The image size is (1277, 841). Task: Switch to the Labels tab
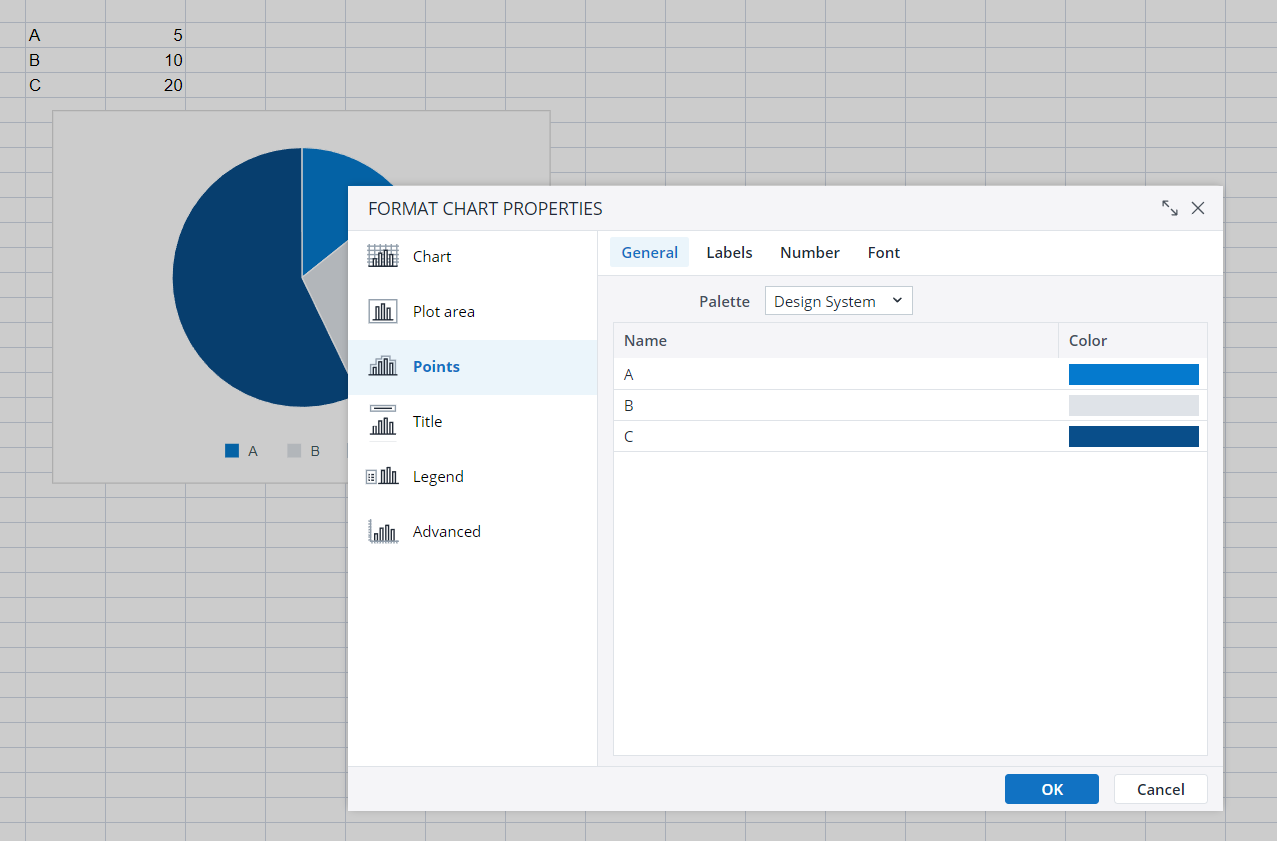tap(729, 253)
